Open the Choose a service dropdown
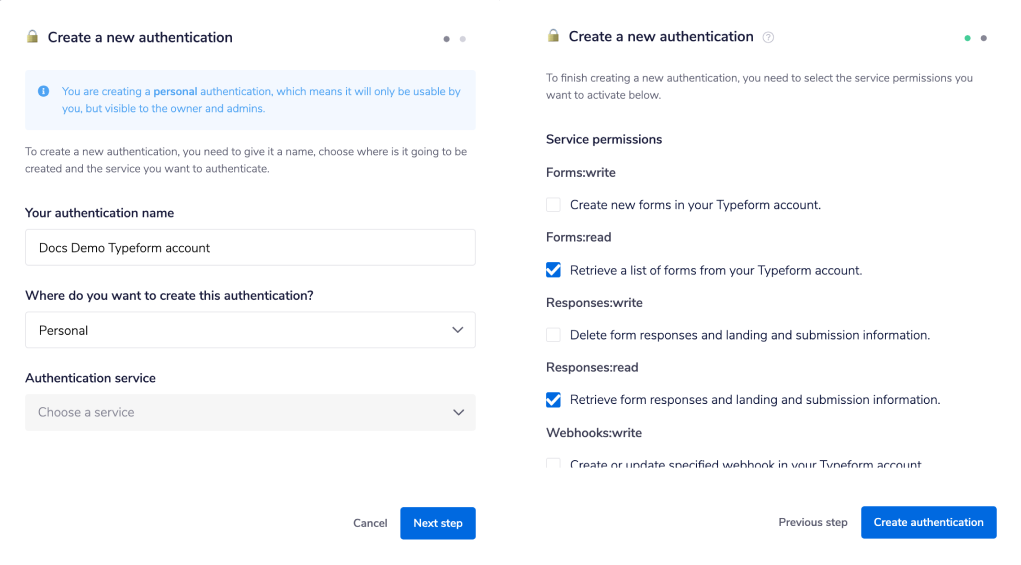 pos(249,412)
